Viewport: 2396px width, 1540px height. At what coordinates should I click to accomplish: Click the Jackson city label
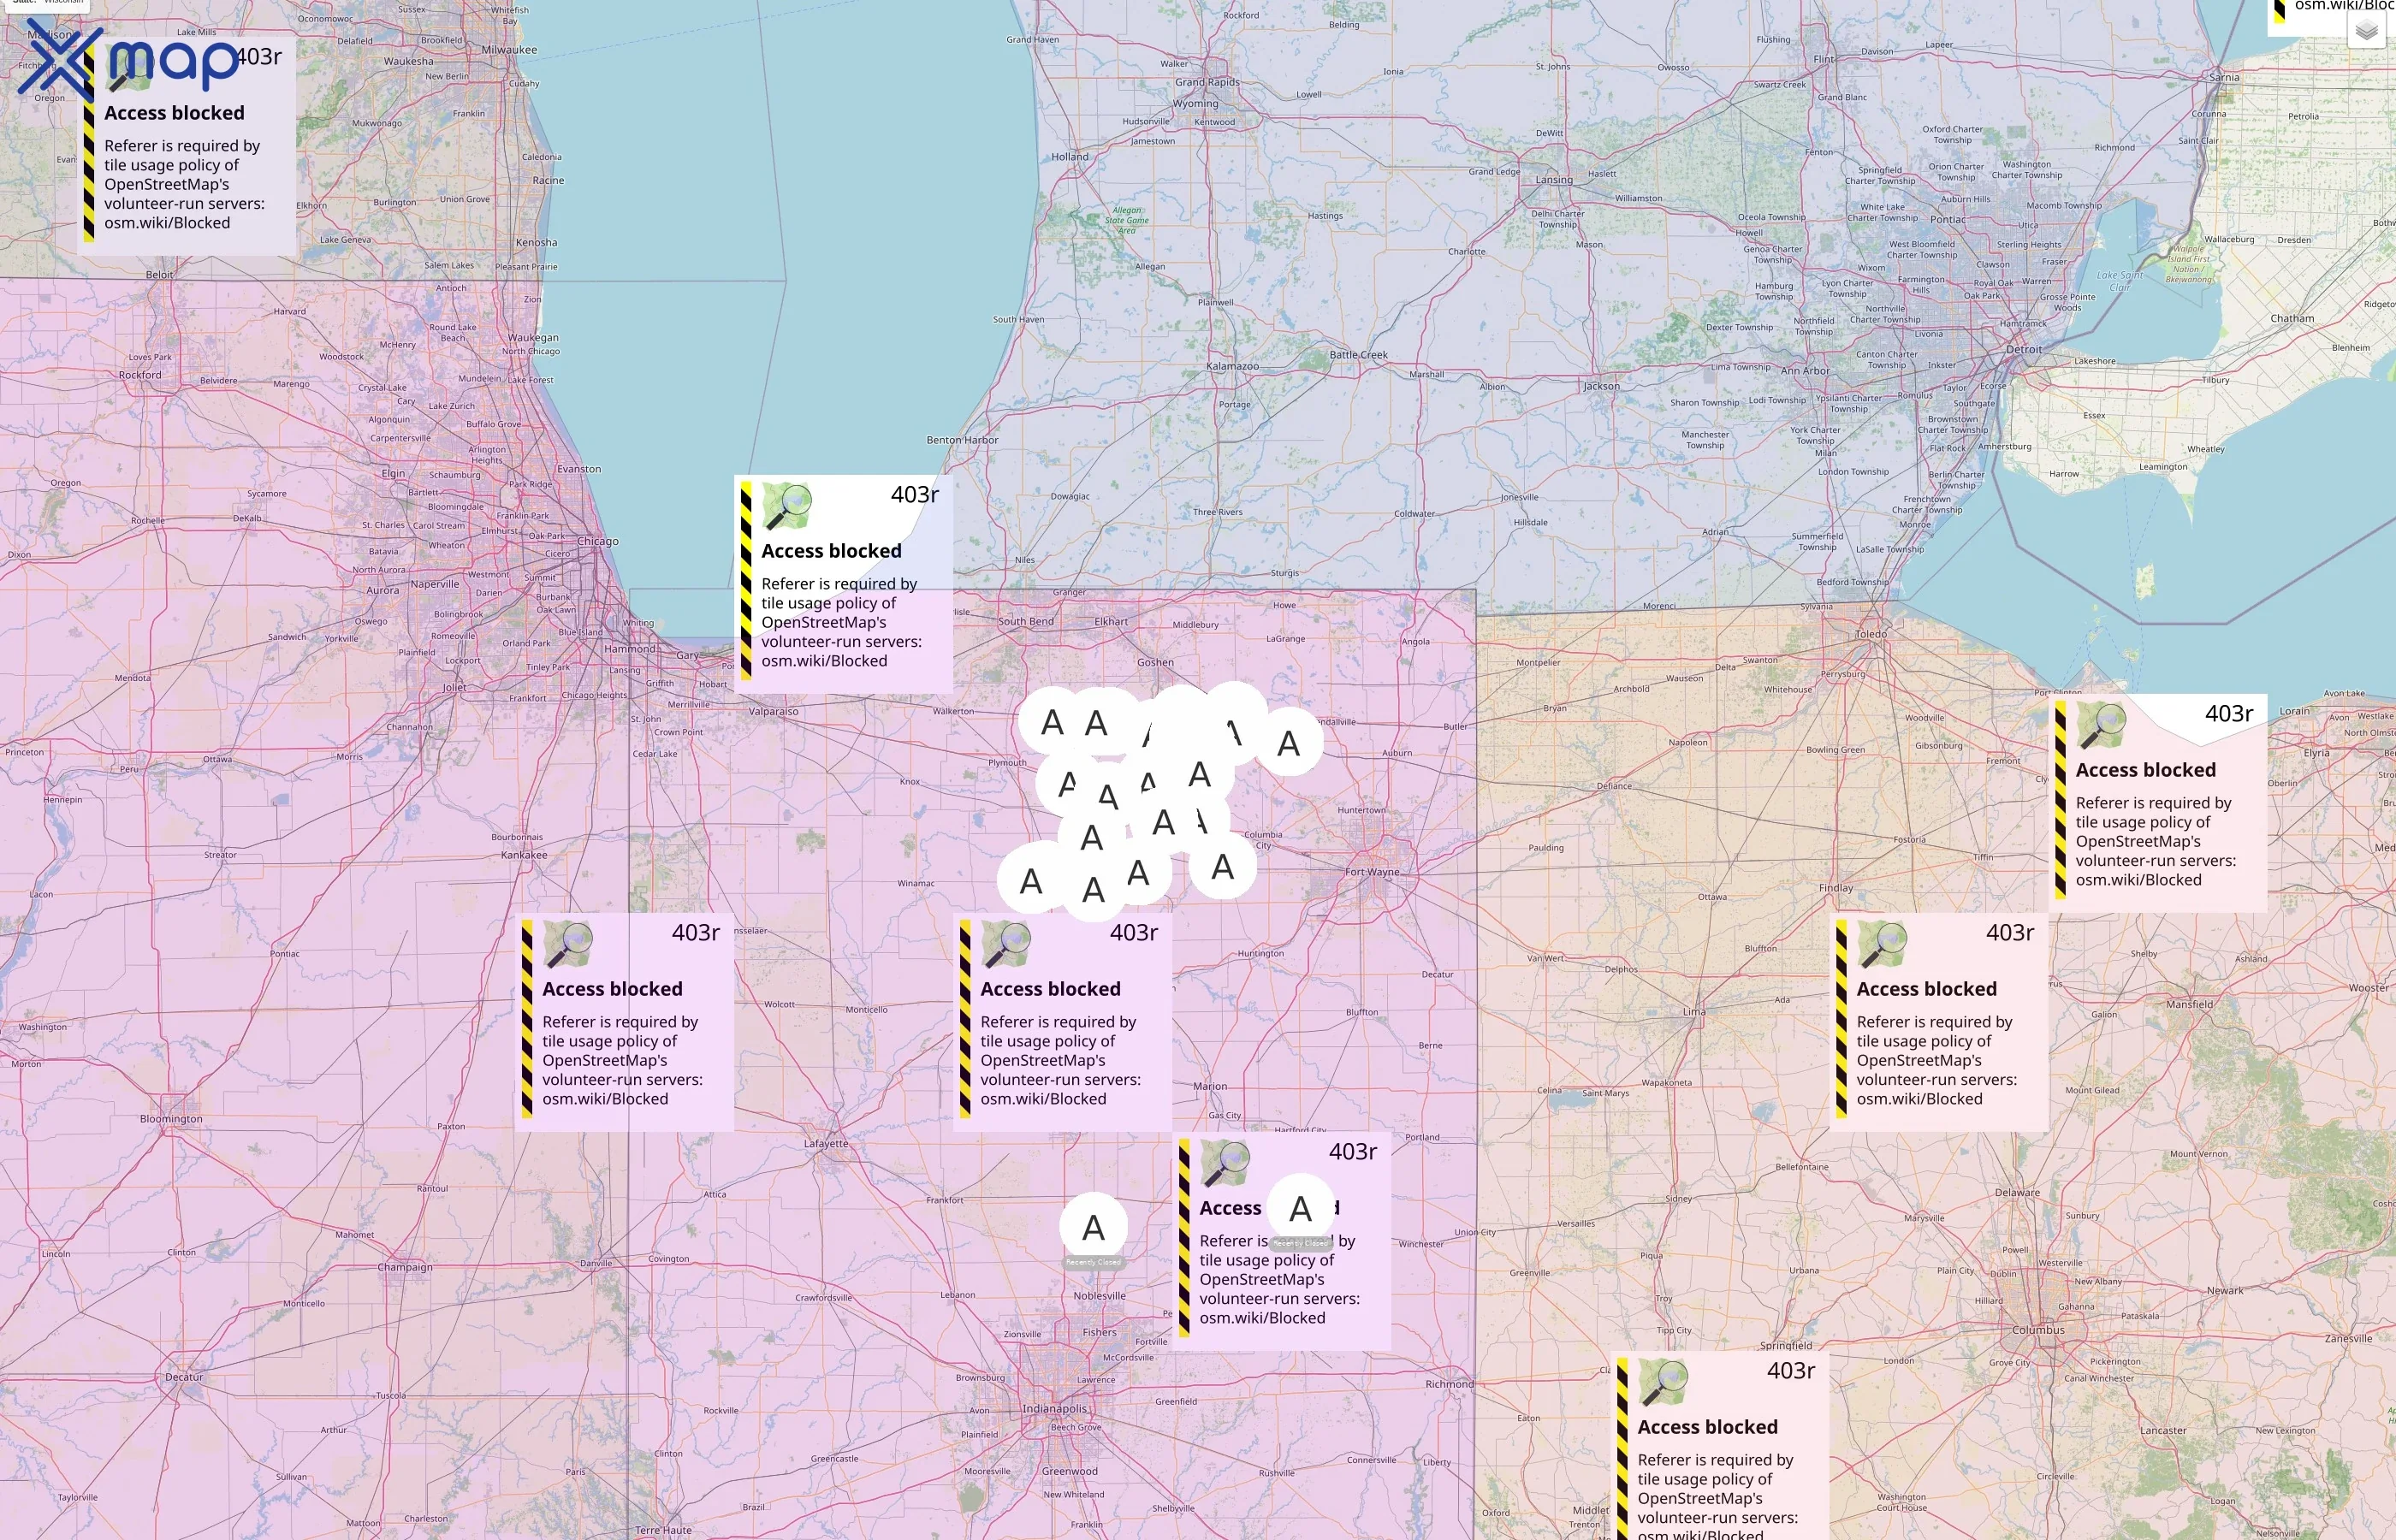pos(1601,386)
